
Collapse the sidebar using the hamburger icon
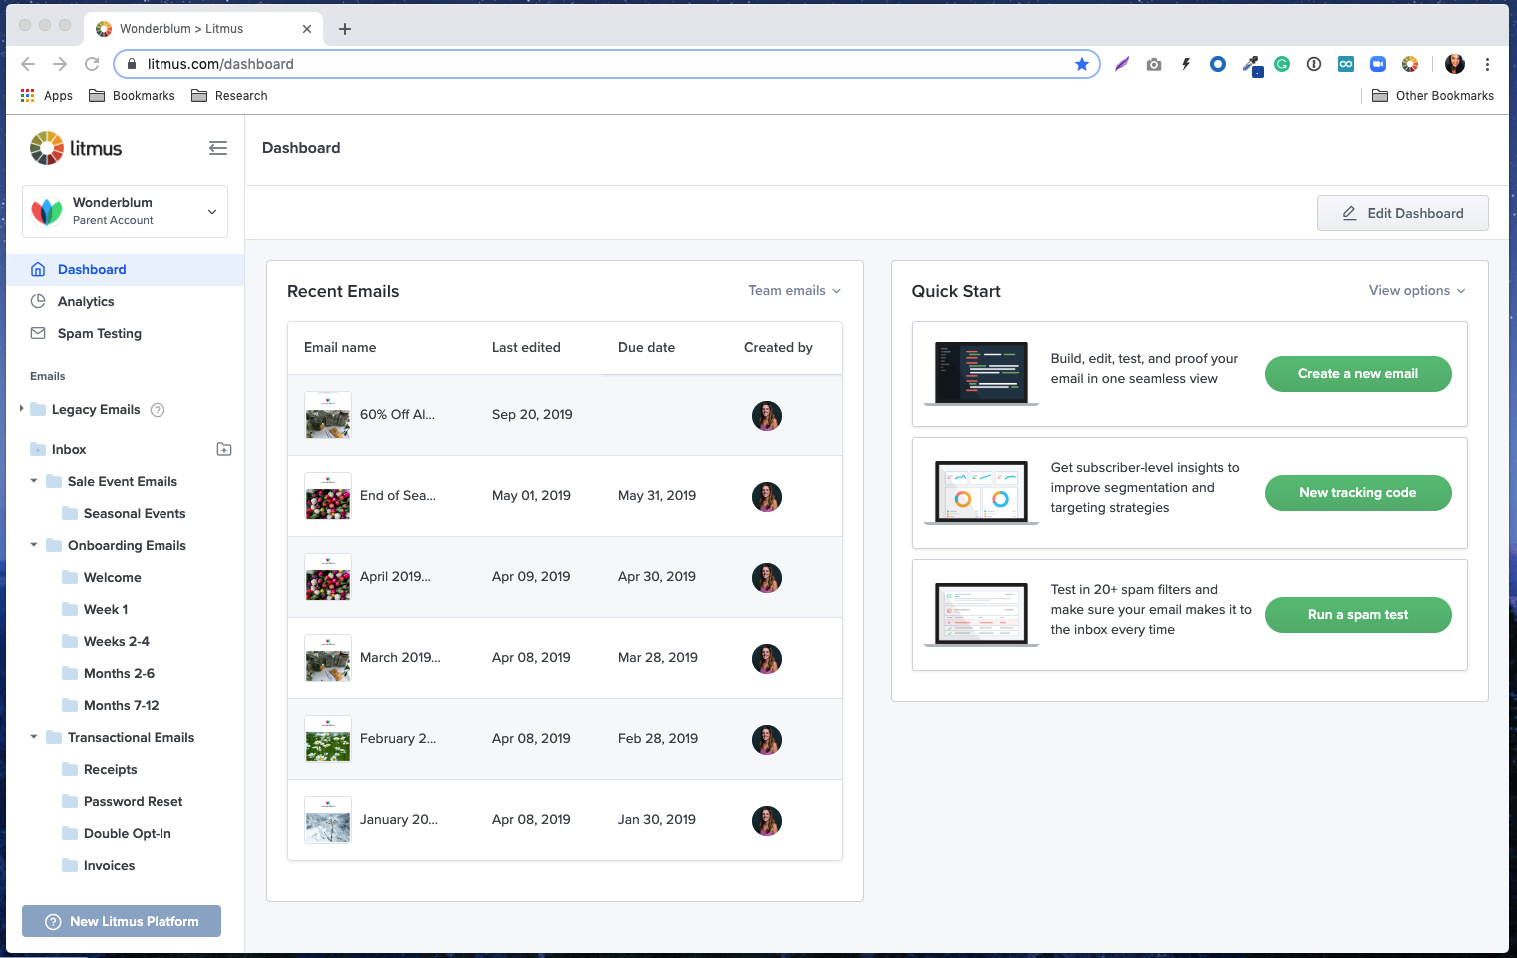[218, 147]
